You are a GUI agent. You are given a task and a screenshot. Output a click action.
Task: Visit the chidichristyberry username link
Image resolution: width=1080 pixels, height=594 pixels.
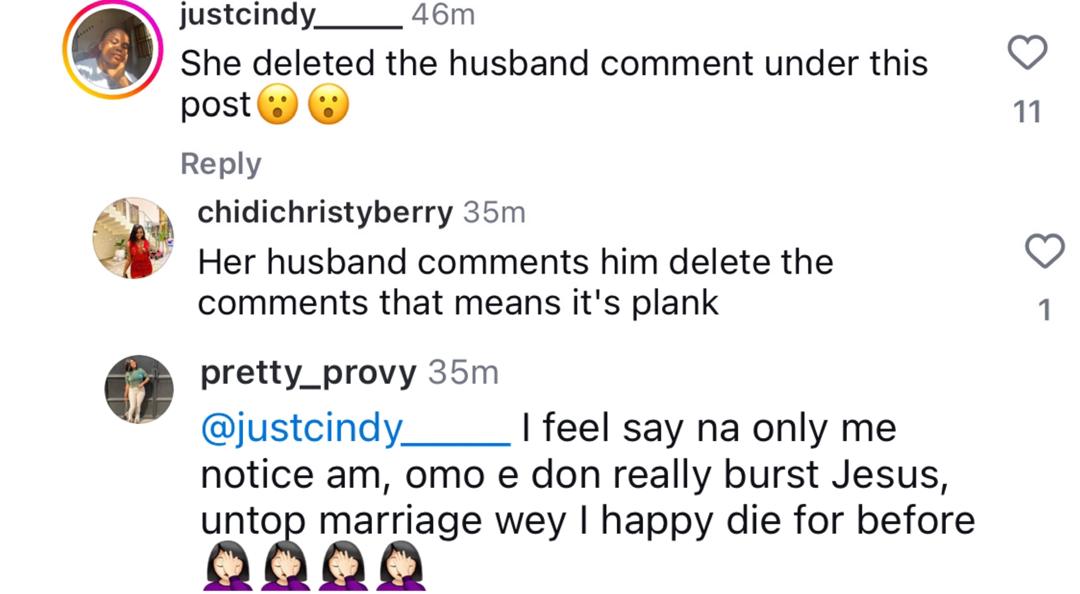click(x=325, y=213)
